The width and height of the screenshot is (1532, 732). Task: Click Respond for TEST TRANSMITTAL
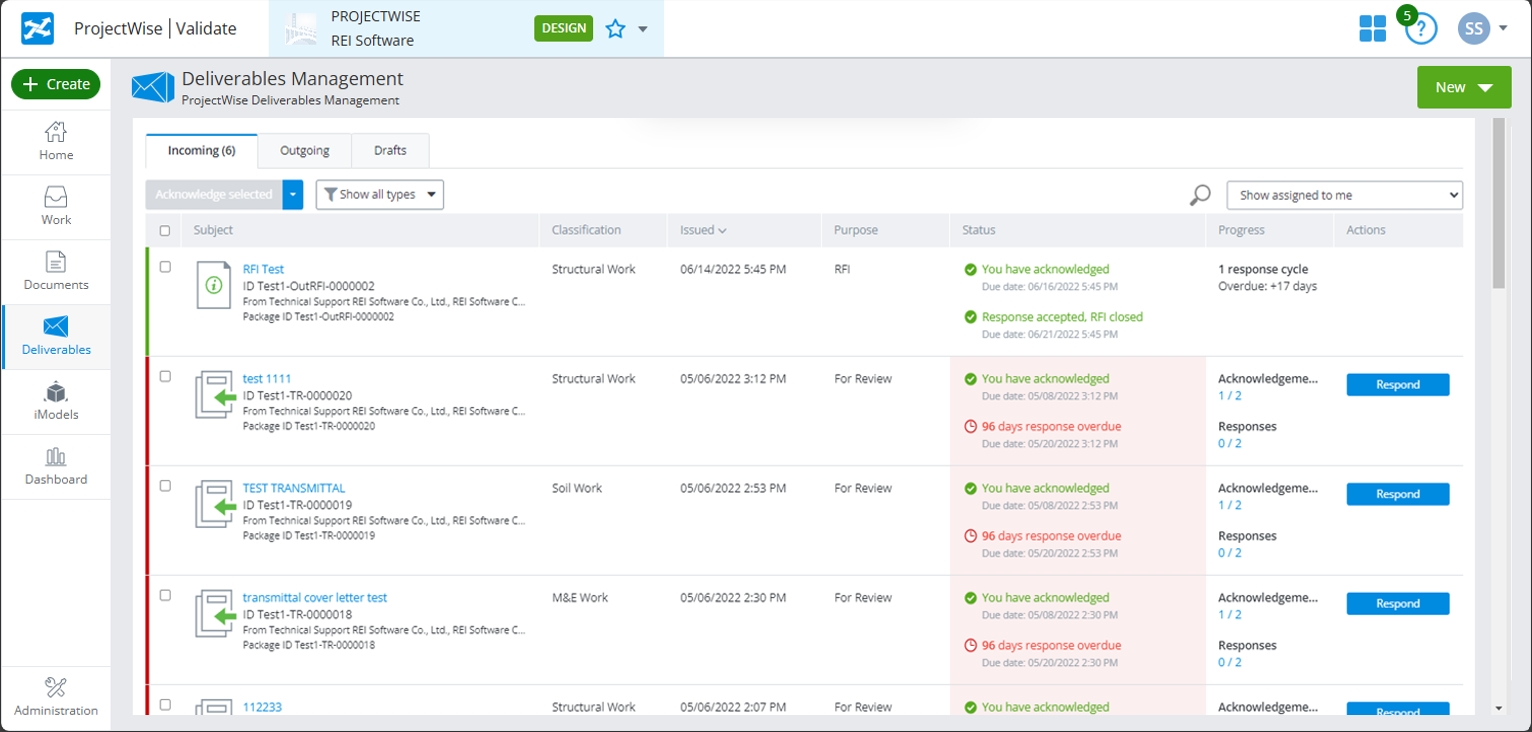pyautogui.click(x=1398, y=494)
